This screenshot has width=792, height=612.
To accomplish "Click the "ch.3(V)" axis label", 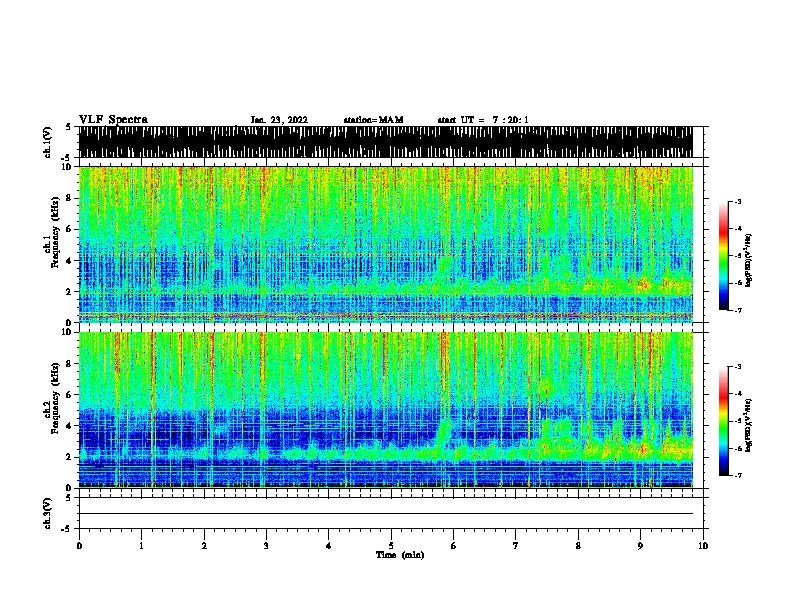I will pyautogui.click(x=47, y=513).
